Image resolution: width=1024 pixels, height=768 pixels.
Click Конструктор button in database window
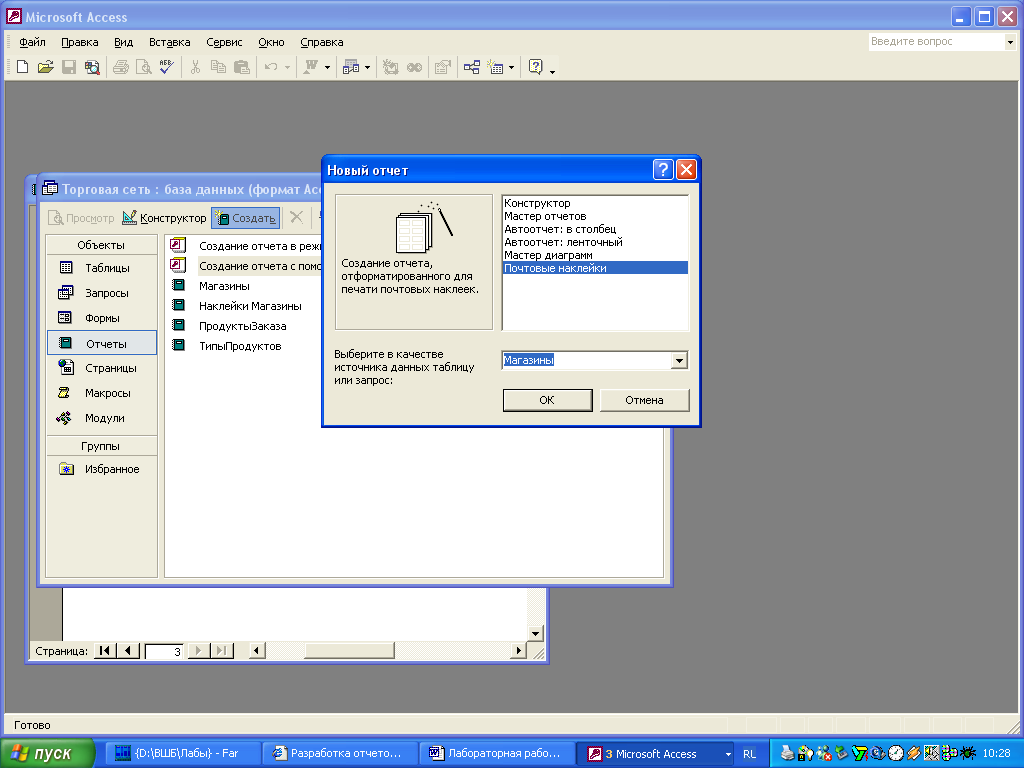pyautogui.click(x=165, y=218)
